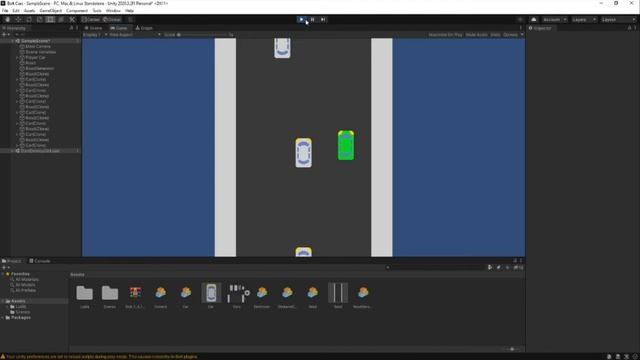
Task: Open the Hierarchy panel options menu
Action: pyautogui.click(x=77, y=28)
